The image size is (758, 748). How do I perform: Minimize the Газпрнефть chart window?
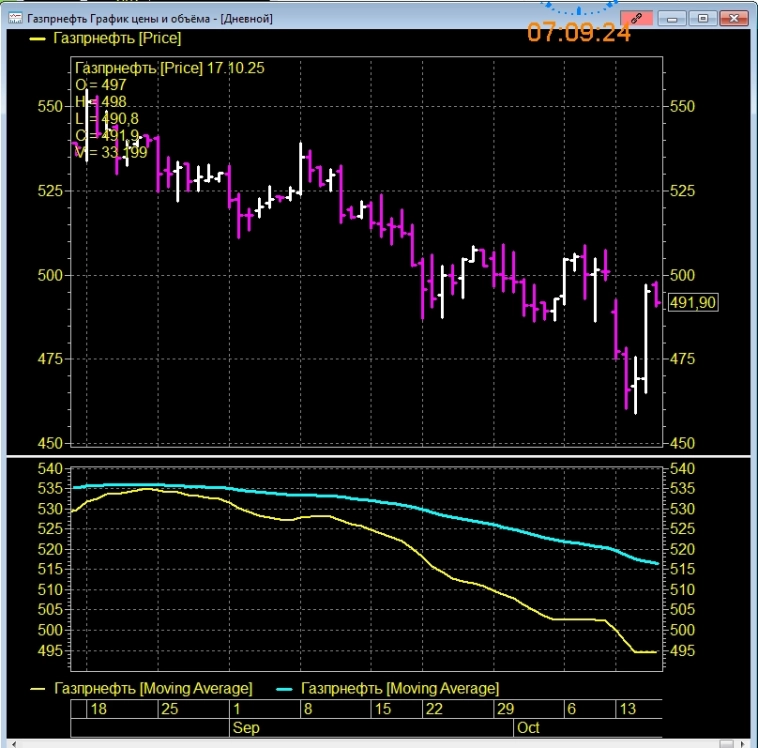673,19
